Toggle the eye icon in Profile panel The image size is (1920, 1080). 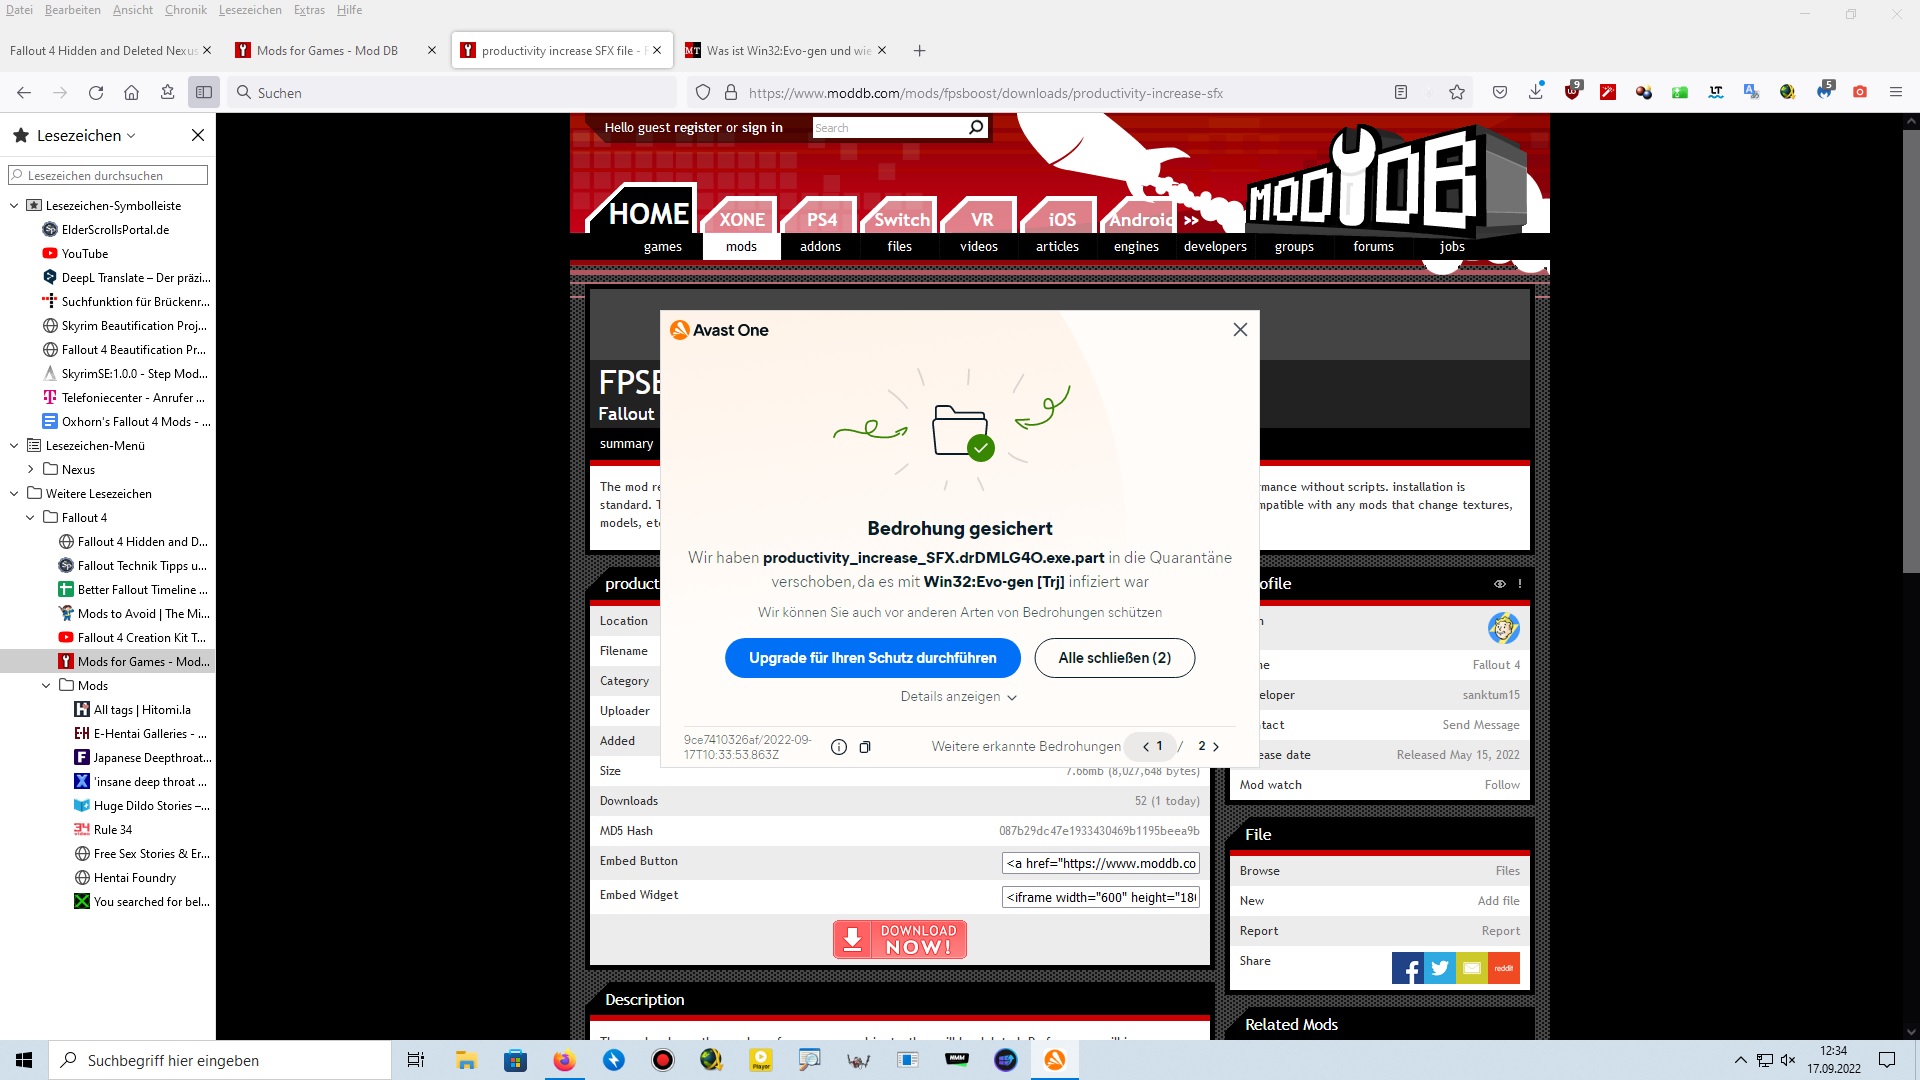1500,584
